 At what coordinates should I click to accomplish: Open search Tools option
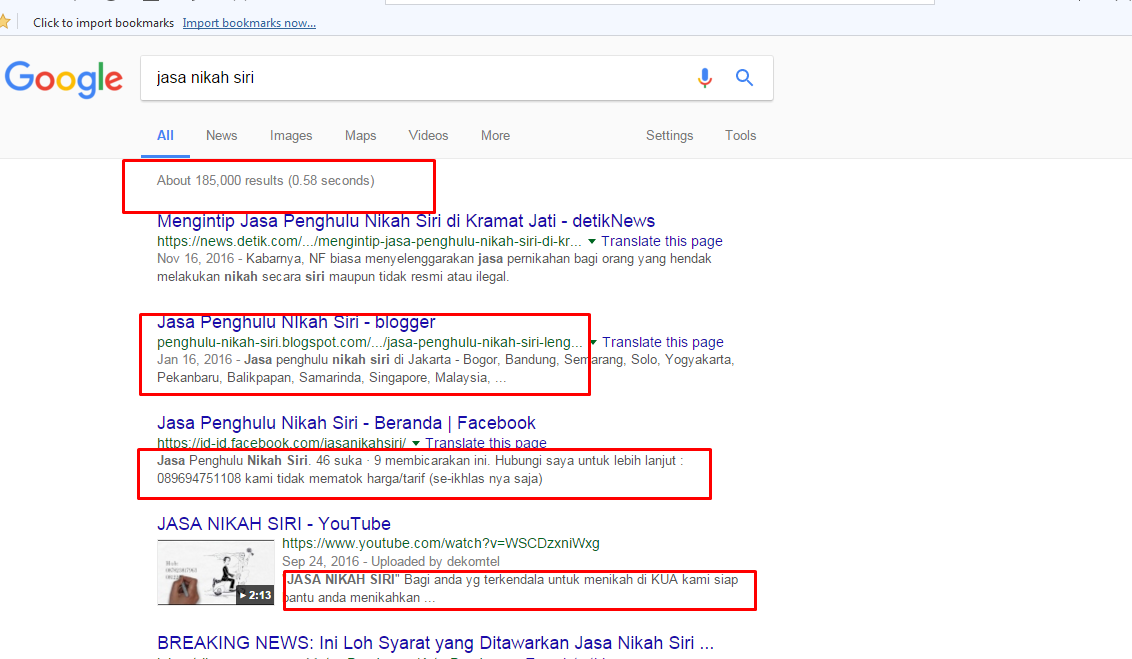(x=741, y=136)
